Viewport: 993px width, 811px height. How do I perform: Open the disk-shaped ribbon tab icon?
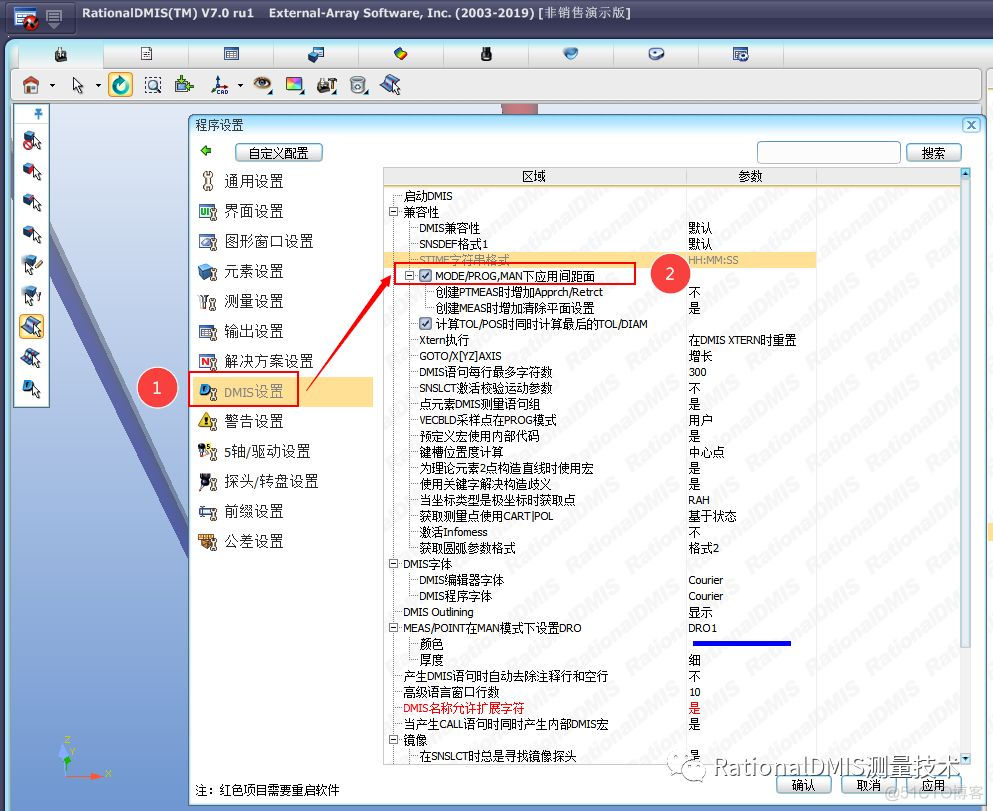point(656,54)
